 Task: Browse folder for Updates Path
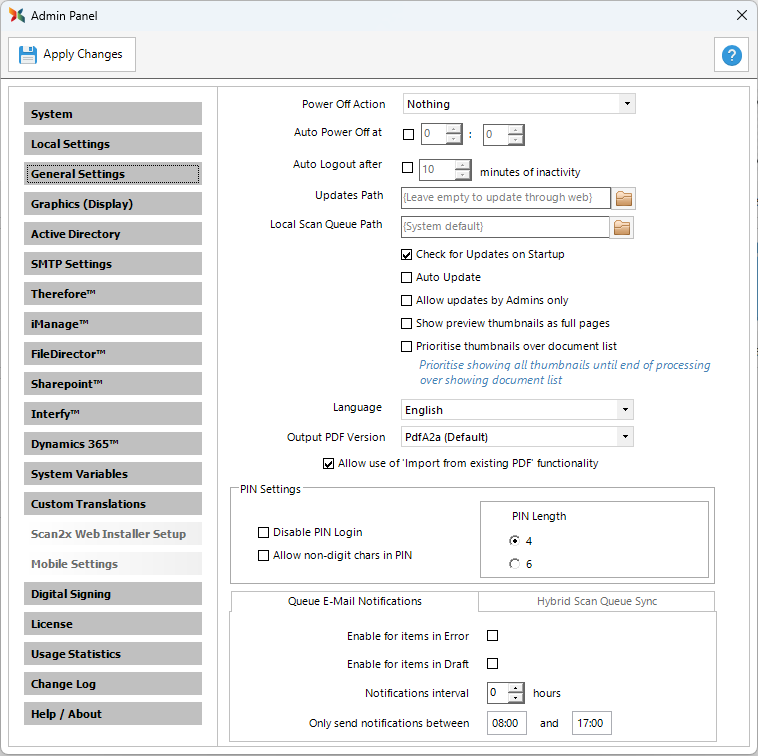point(624,198)
